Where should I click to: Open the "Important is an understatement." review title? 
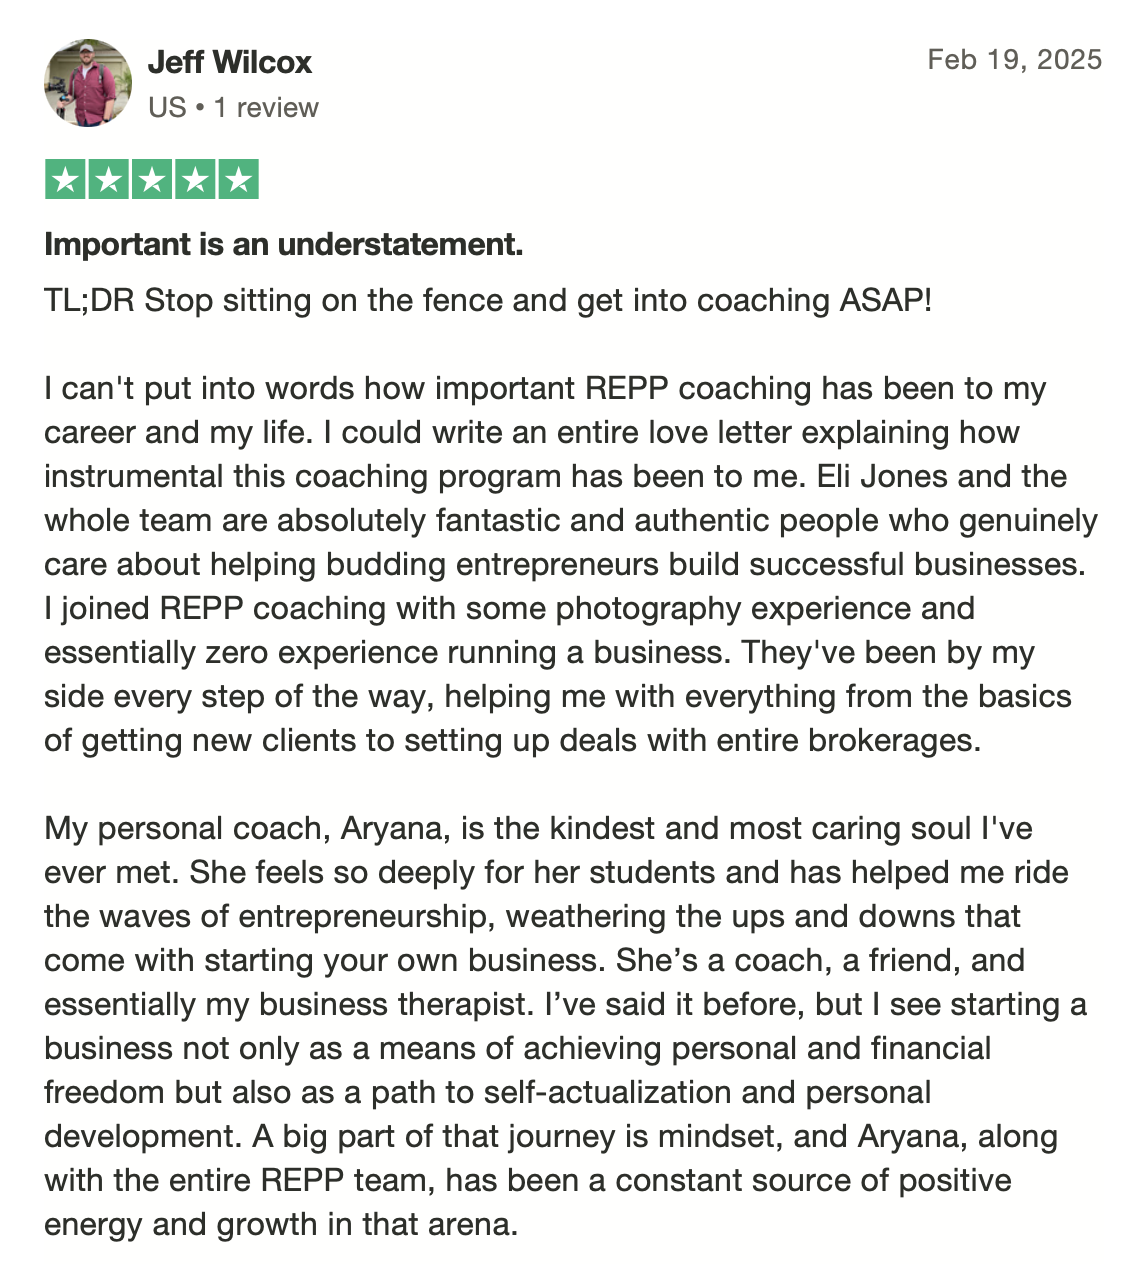(x=284, y=244)
